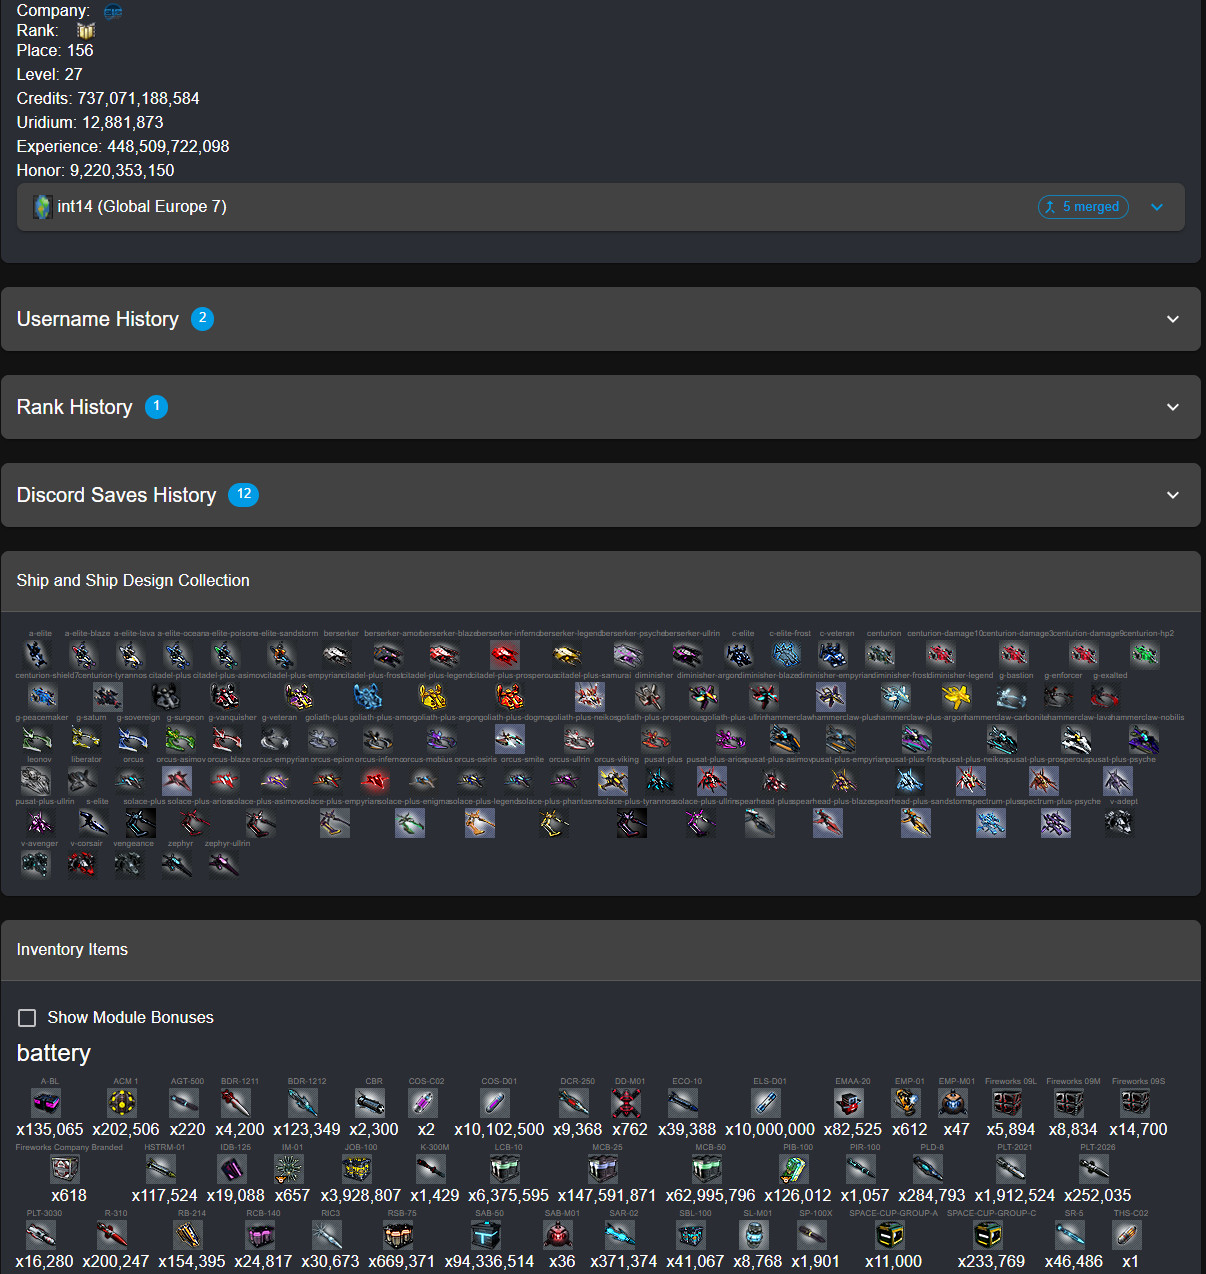Select the BDR-1211 rocket icon
The width and height of the screenshot is (1206, 1274).
(236, 1102)
